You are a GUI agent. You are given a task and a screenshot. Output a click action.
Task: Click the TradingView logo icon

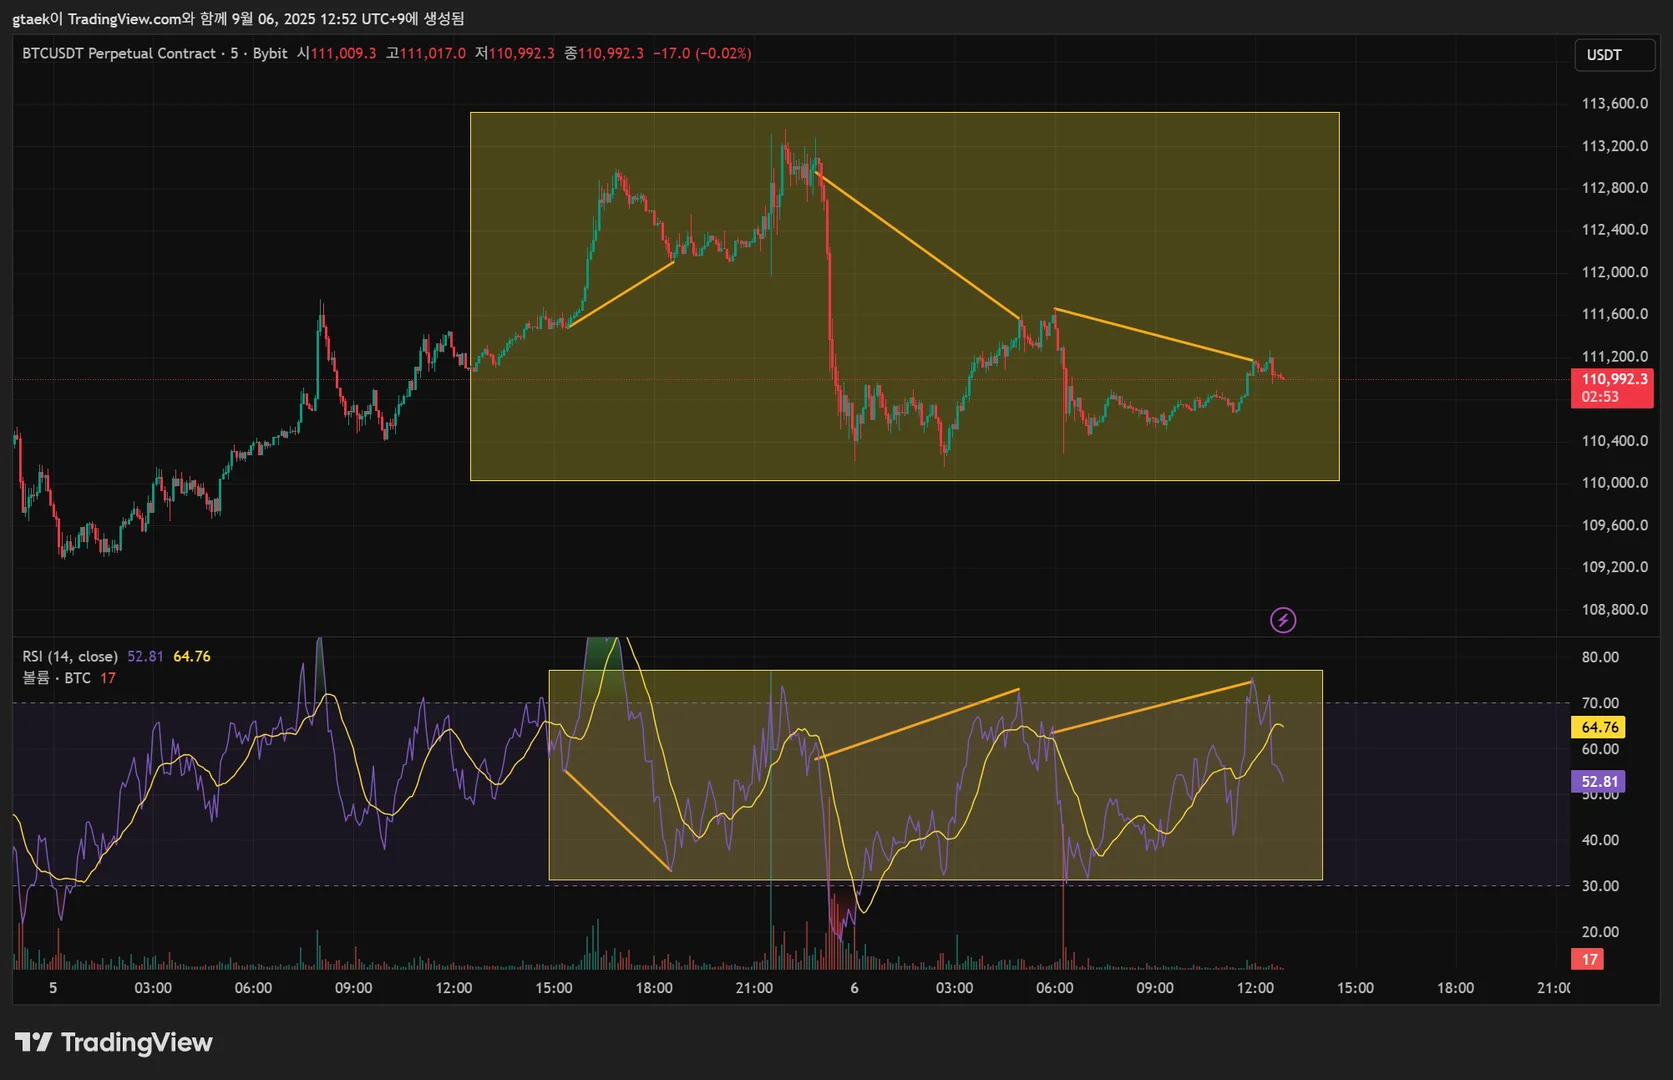(33, 1042)
